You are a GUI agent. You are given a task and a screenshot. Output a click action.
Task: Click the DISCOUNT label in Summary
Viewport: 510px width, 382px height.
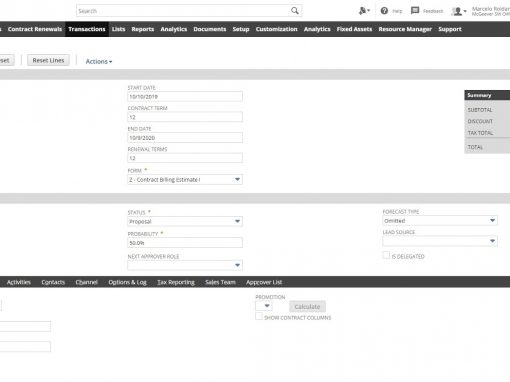click(x=480, y=121)
